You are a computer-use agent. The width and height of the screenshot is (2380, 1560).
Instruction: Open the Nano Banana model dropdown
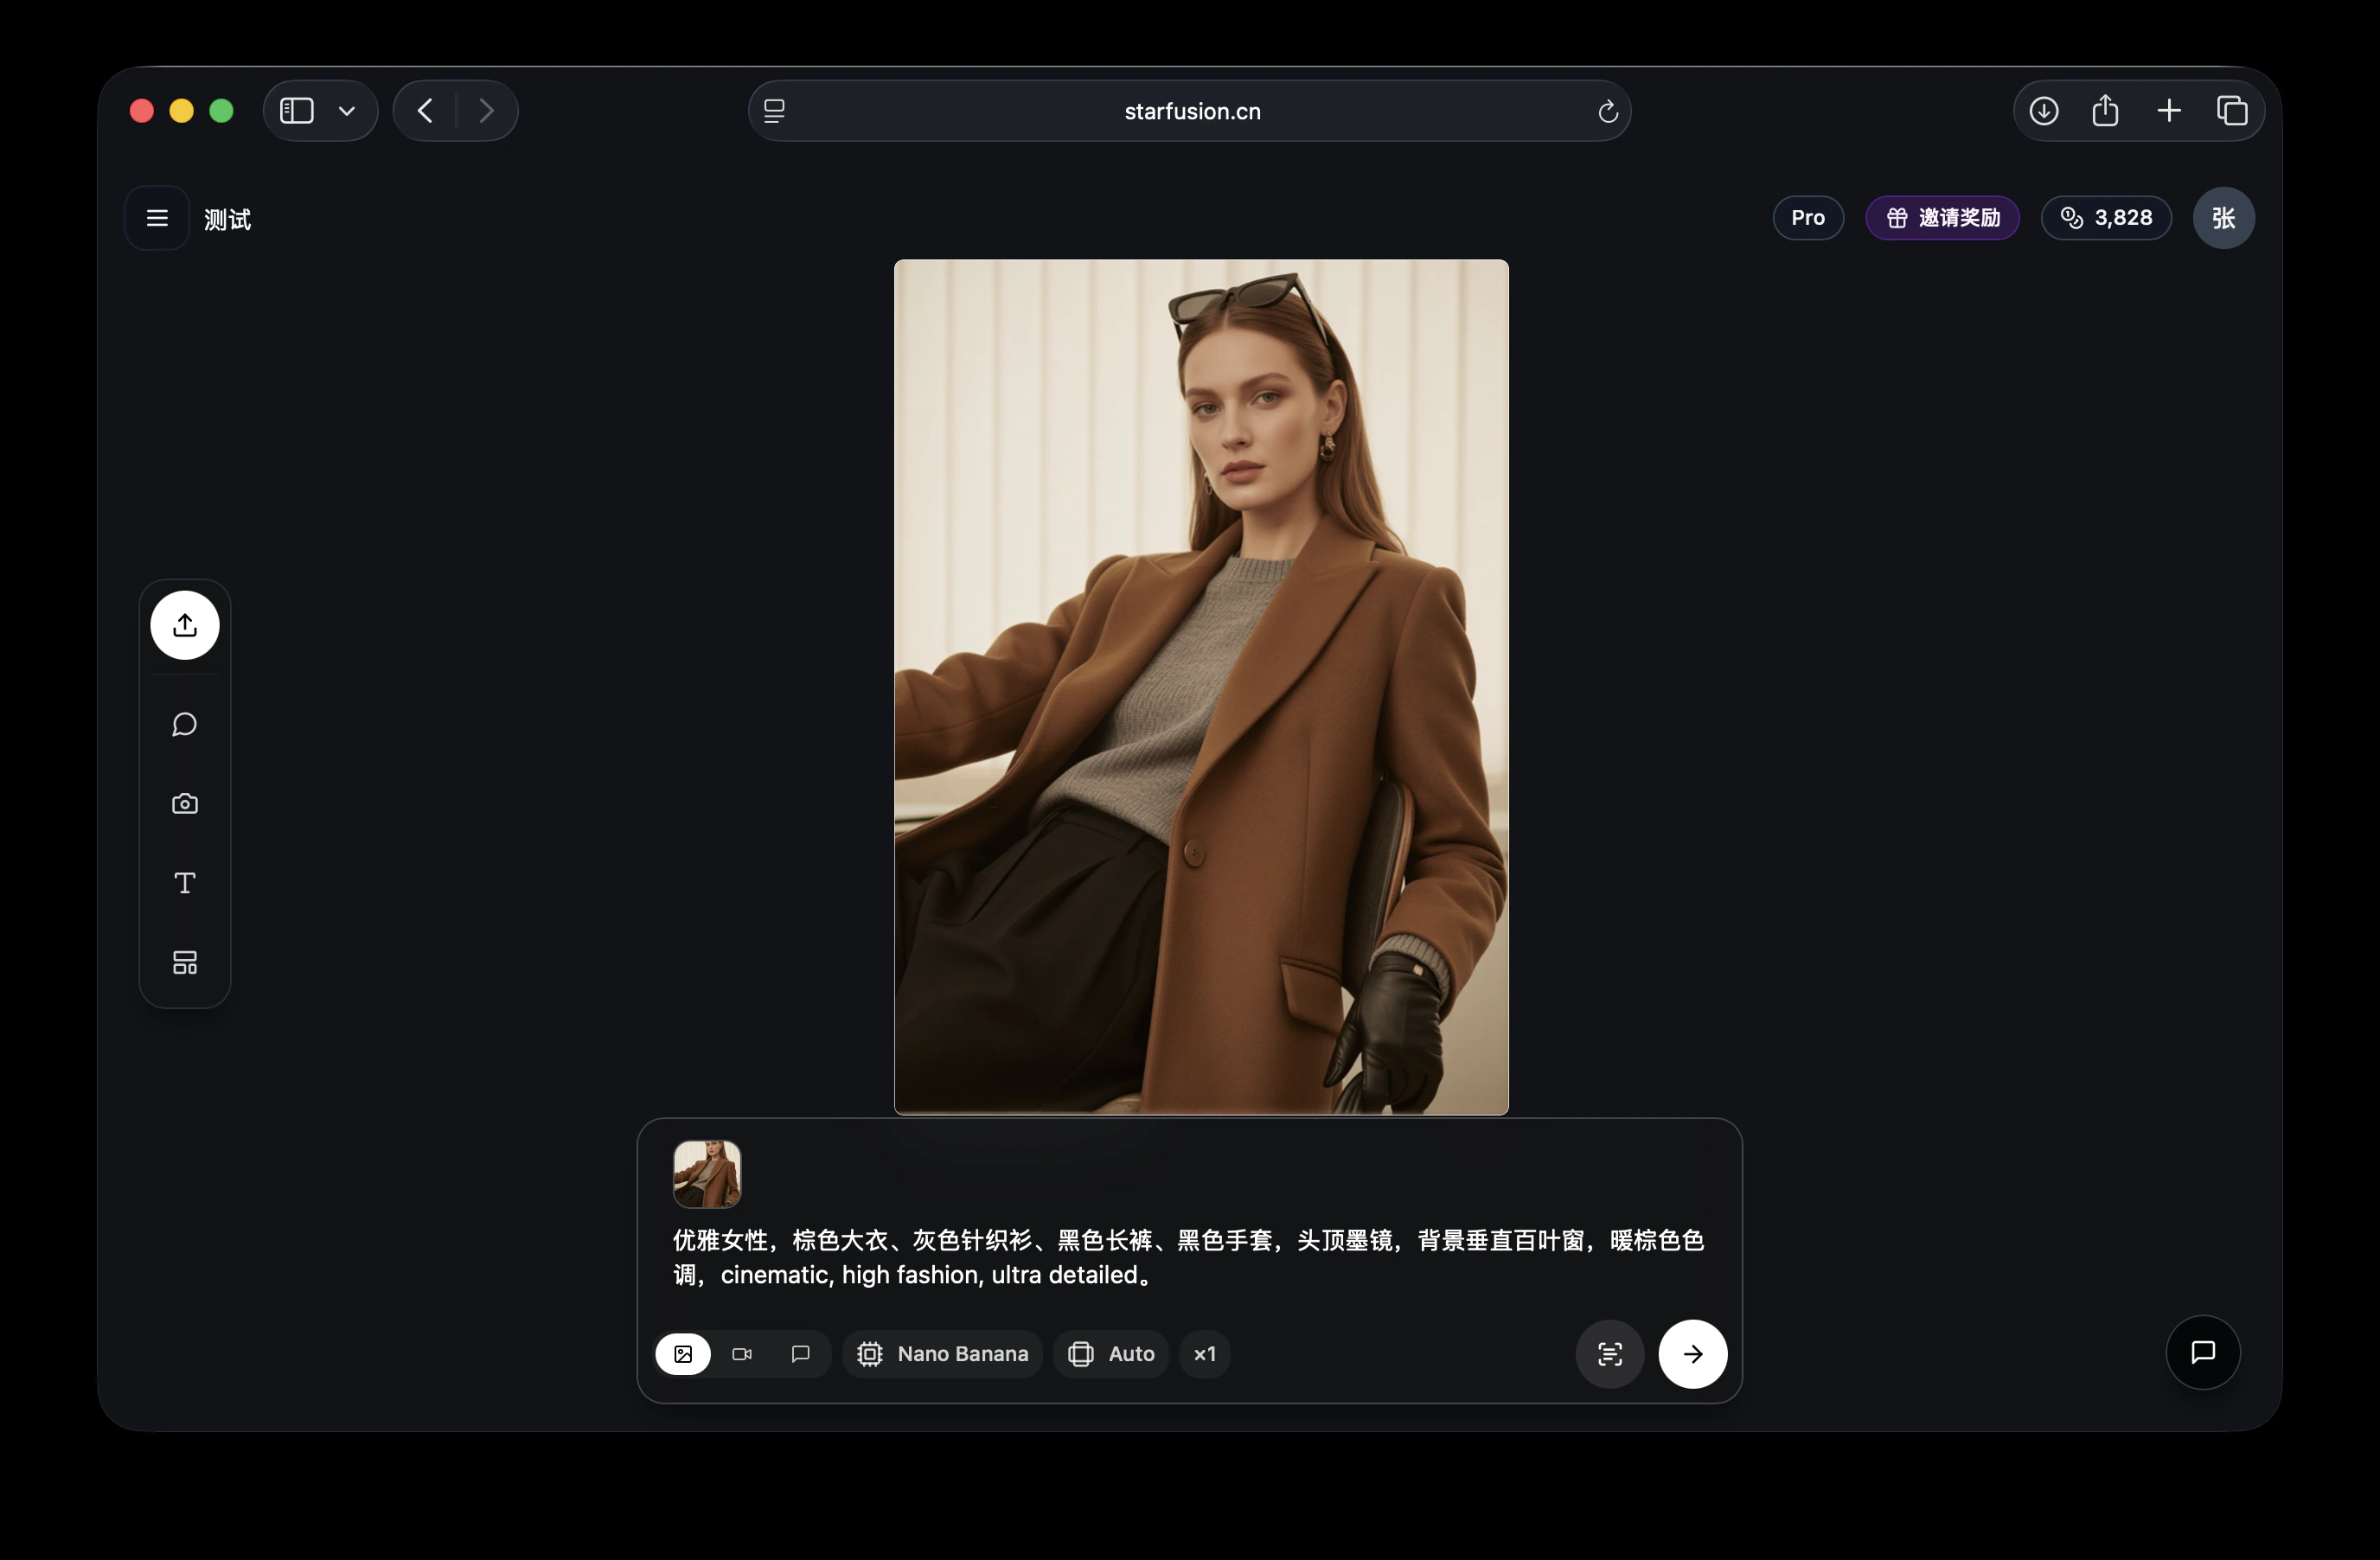[943, 1354]
